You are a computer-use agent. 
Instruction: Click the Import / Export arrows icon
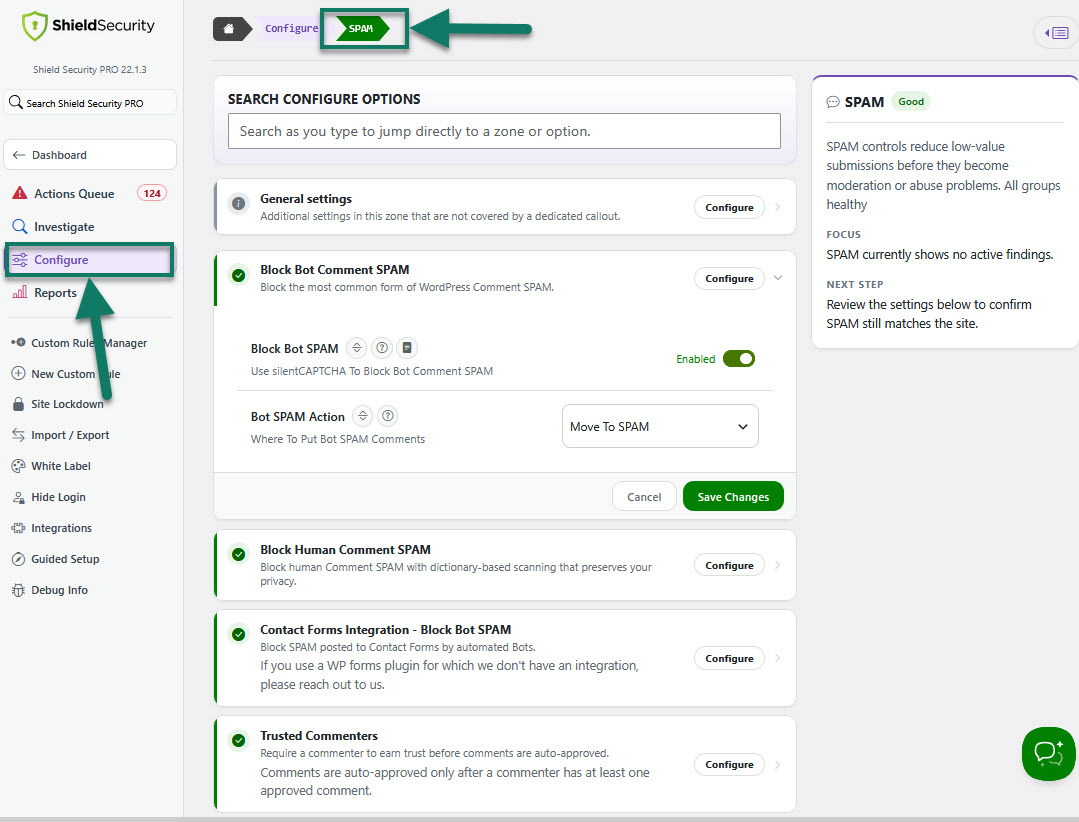(x=18, y=435)
